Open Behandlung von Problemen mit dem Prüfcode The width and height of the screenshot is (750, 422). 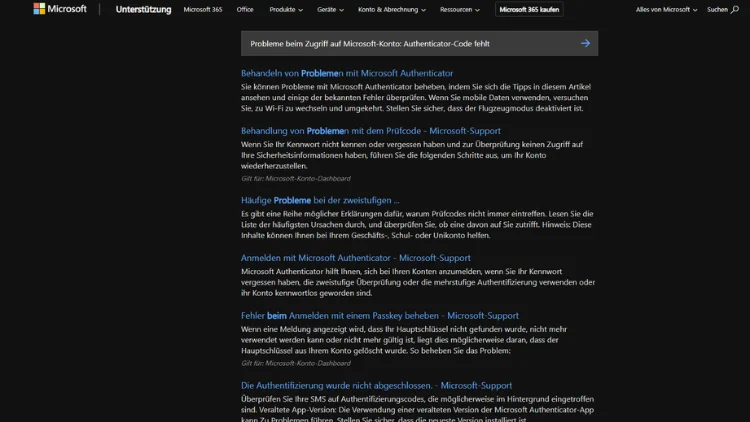point(369,130)
